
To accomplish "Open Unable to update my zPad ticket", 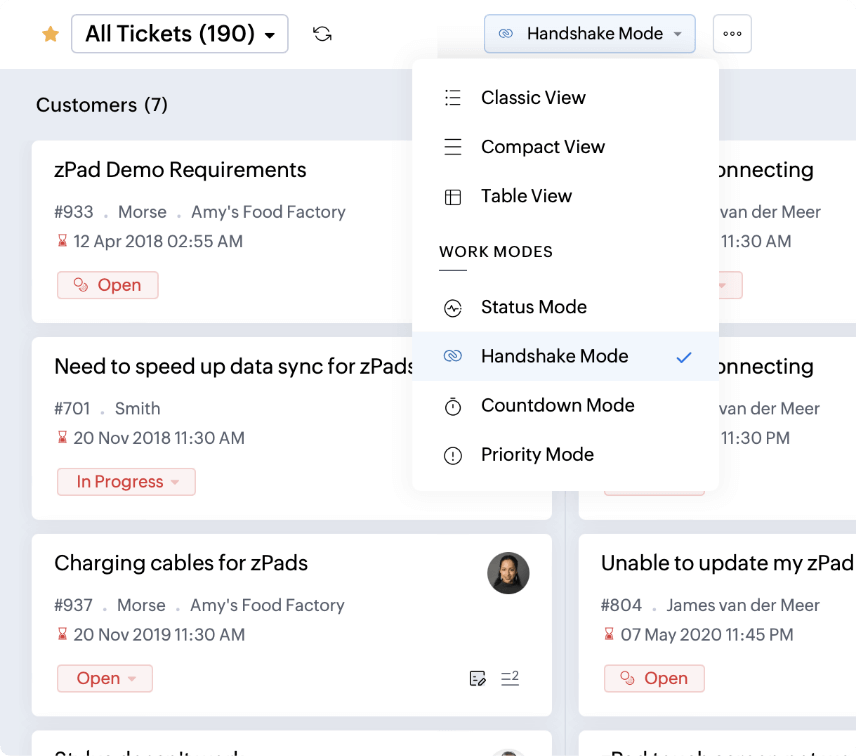I will tap(726, 563).
